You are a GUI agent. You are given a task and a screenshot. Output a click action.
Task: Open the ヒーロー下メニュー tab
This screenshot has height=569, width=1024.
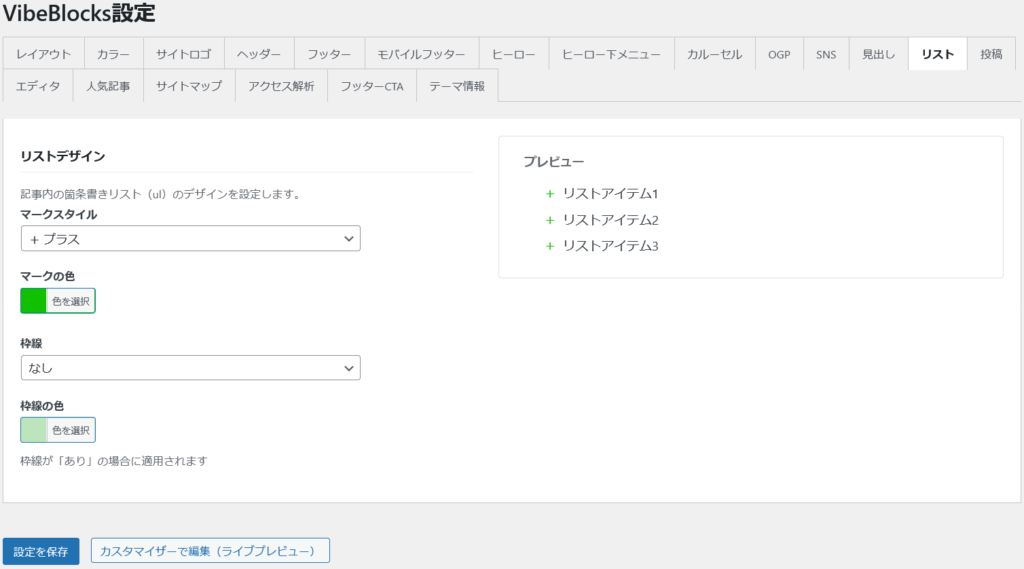[611, 54]
